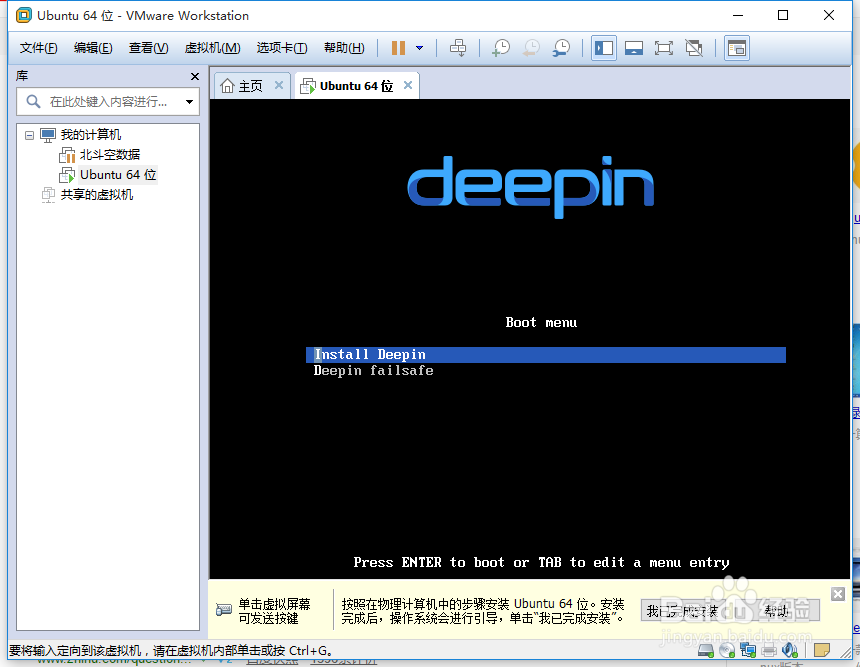860x667 pixels.
Task: Open the Snapshot Manager icon
Action: pos(560,47)
